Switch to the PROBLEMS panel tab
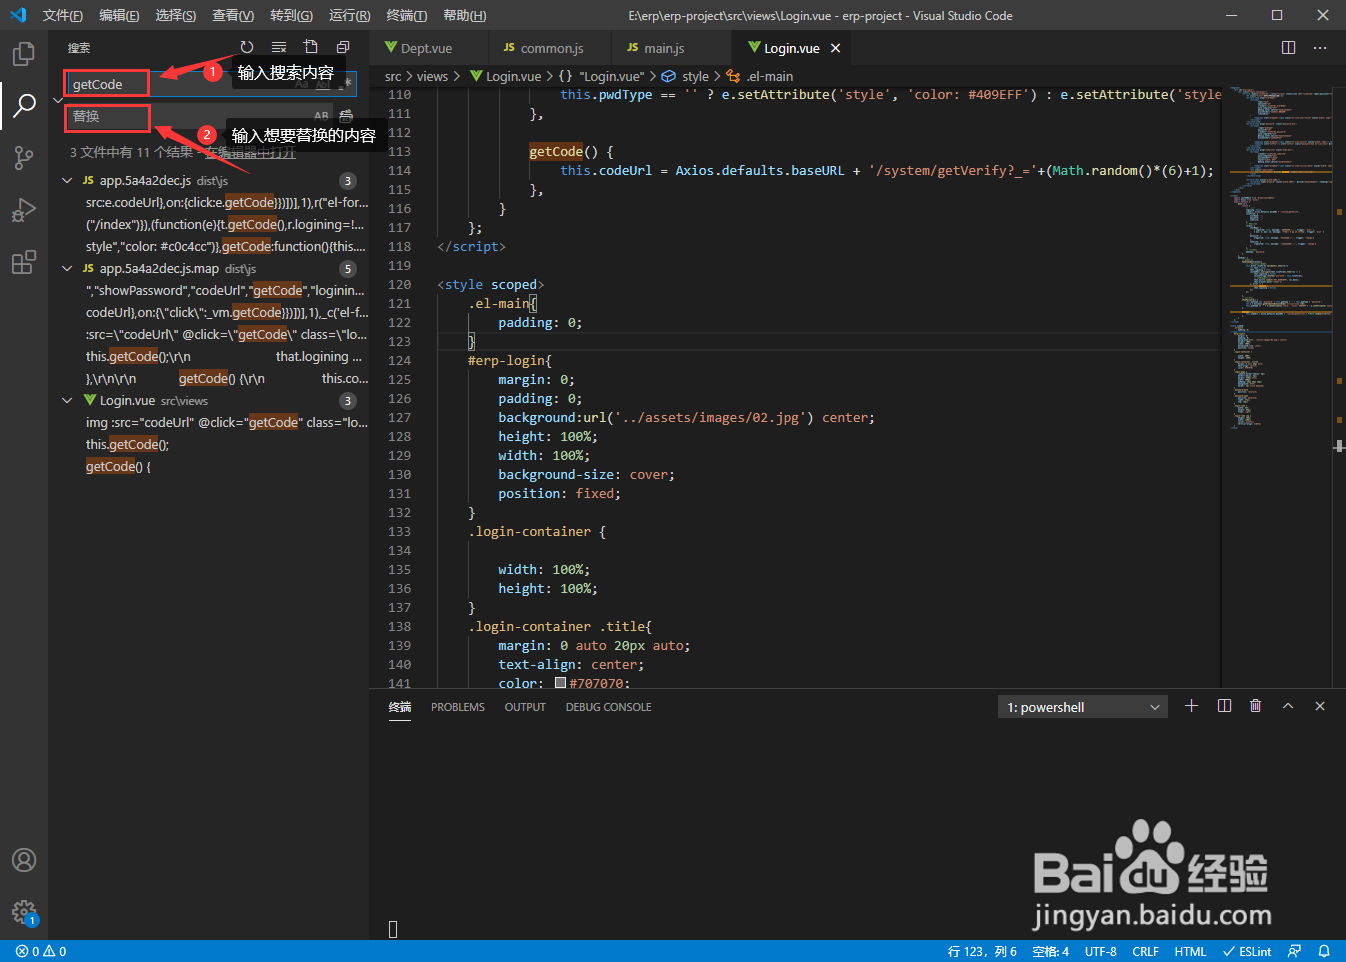The height and width of the screenshot is (962, 1346). pos(458,707)
